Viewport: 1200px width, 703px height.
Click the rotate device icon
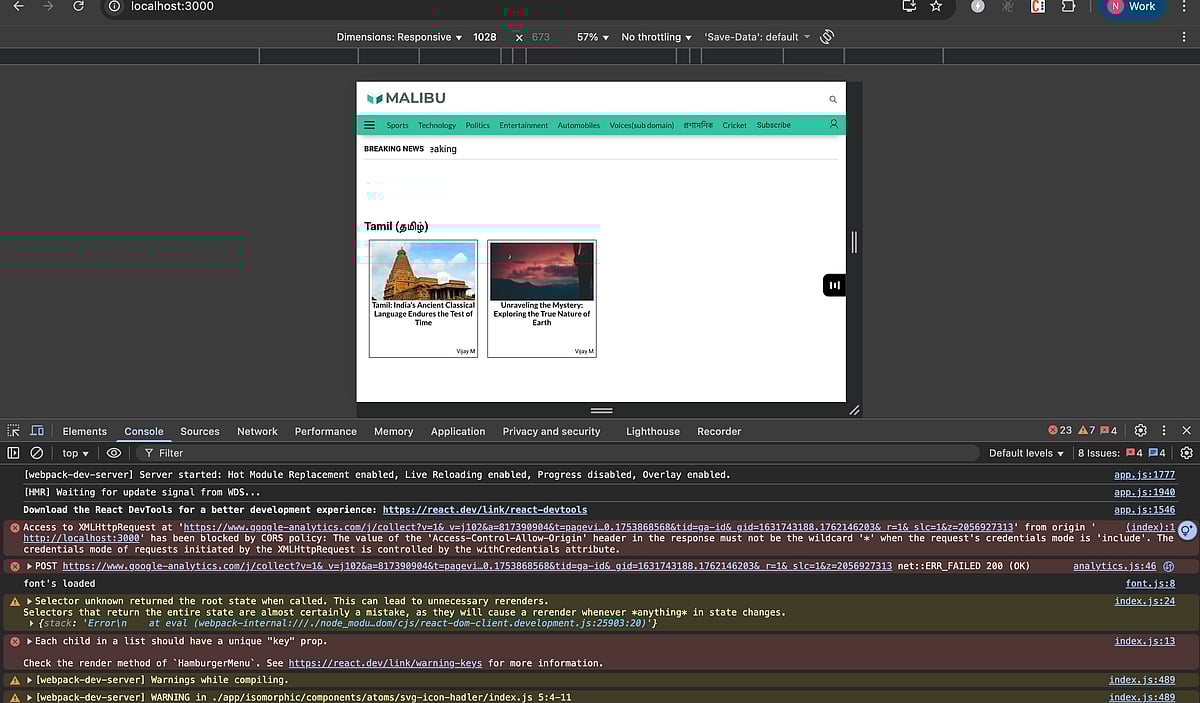[827, 37]
